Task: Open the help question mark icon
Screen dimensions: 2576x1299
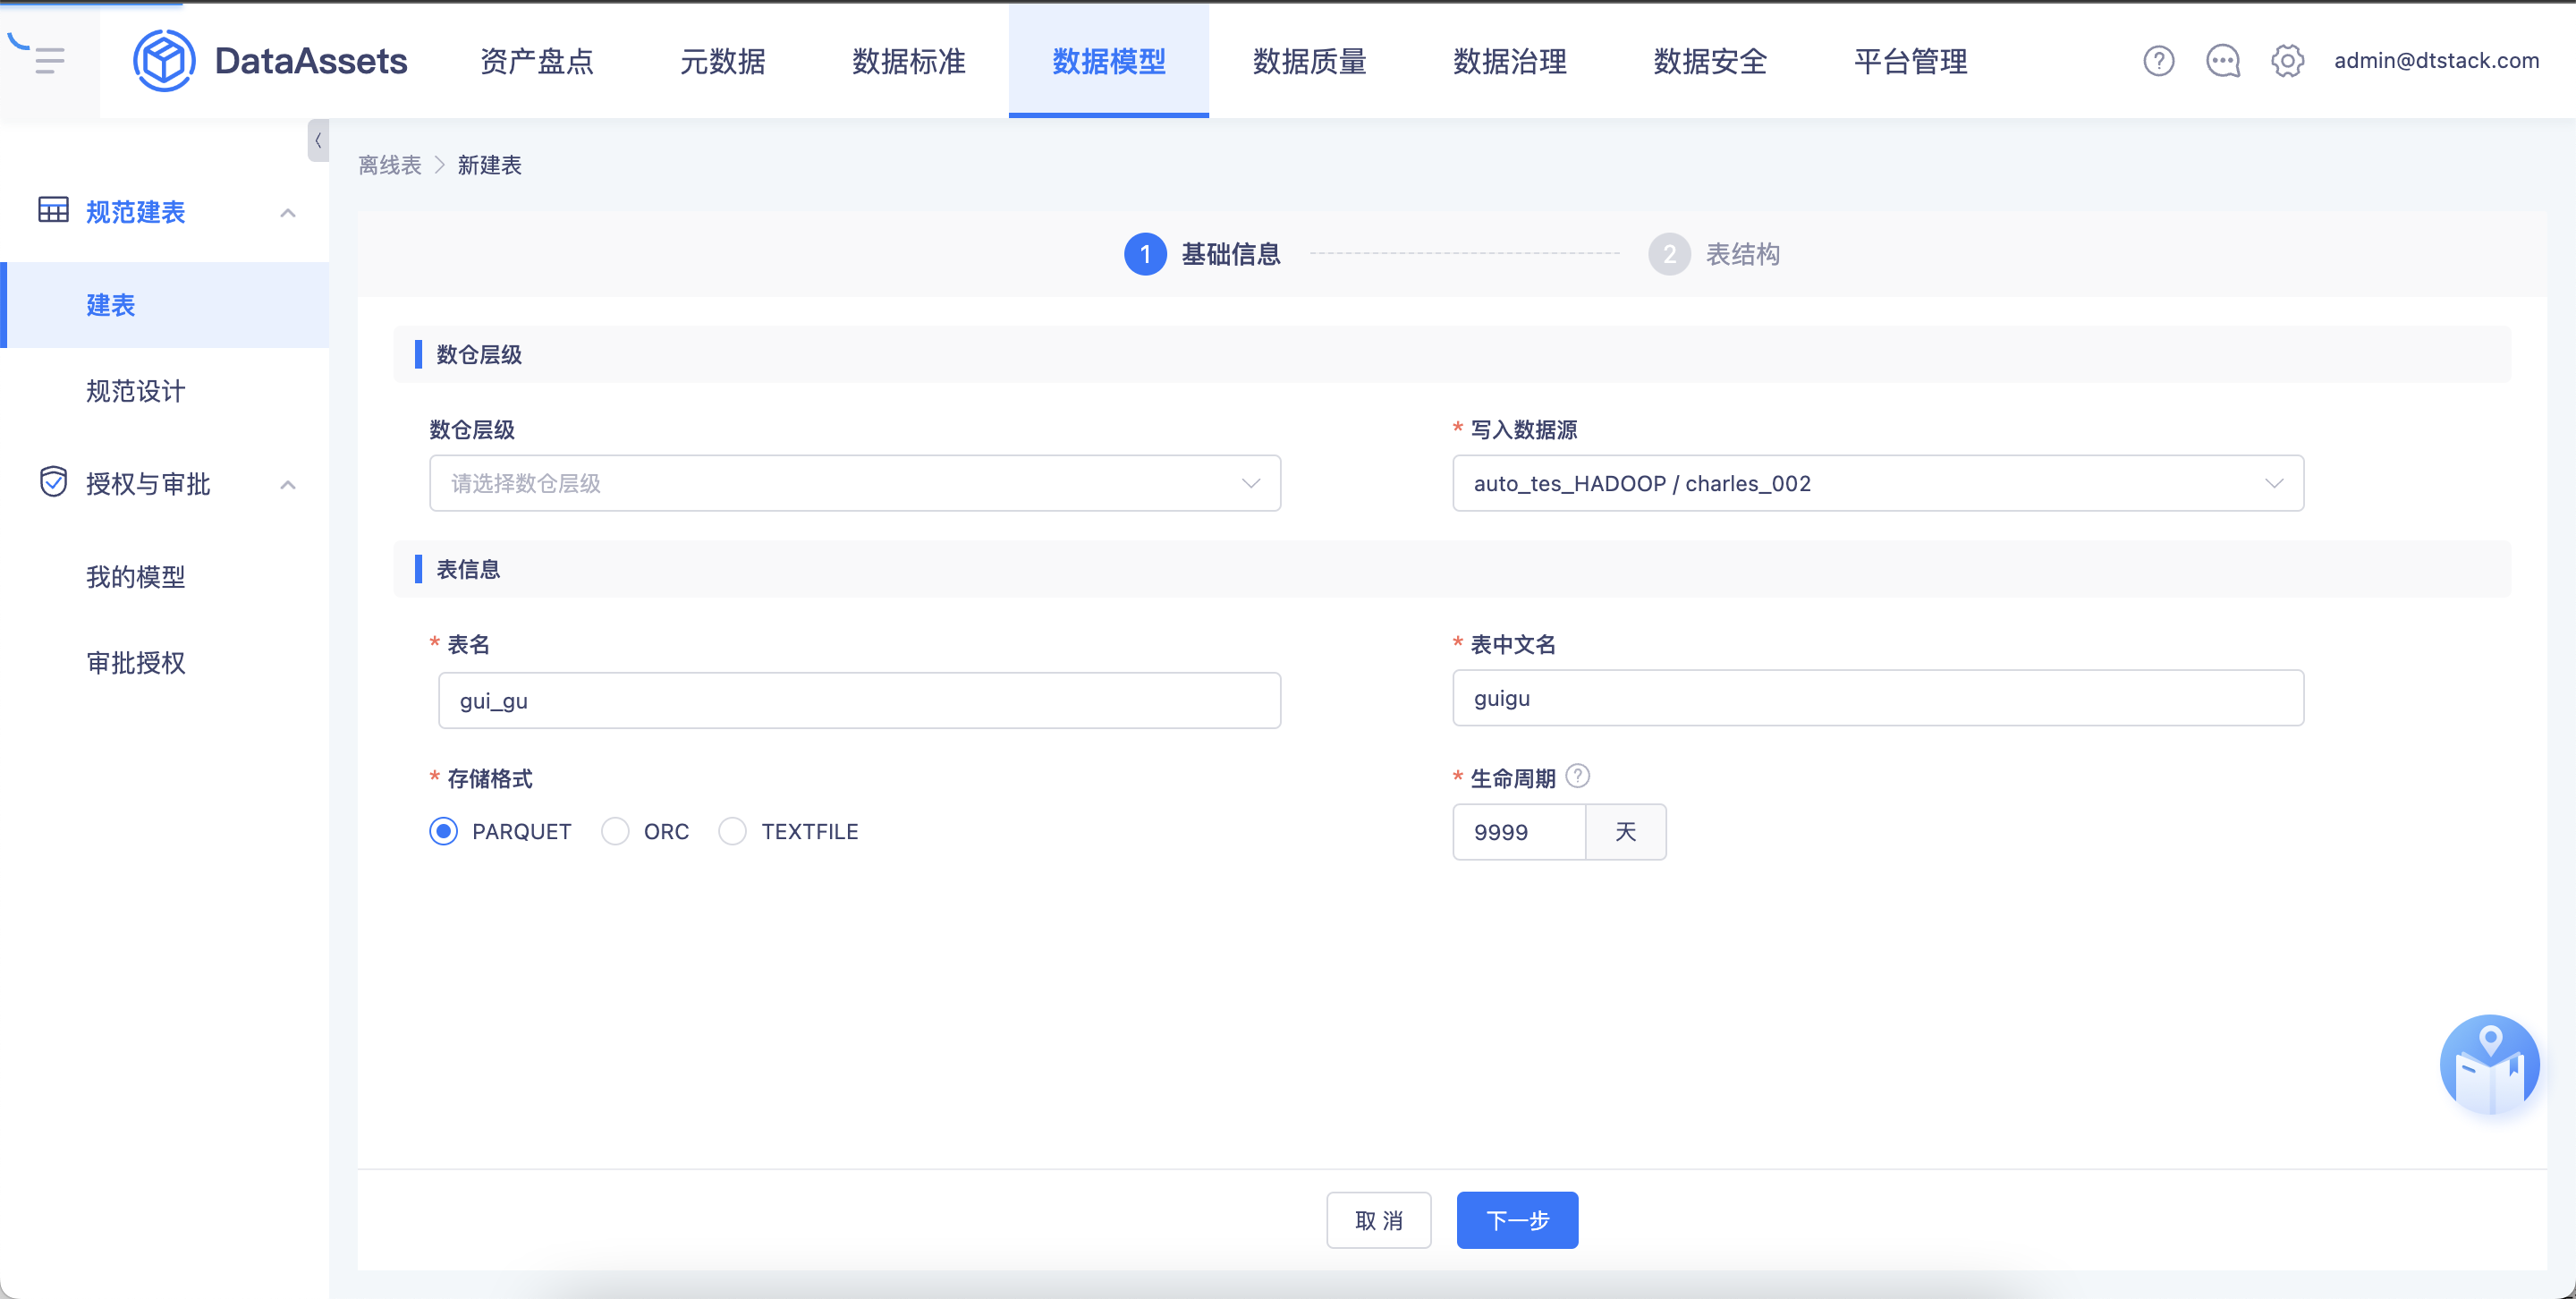Action: pos(2158,61)
